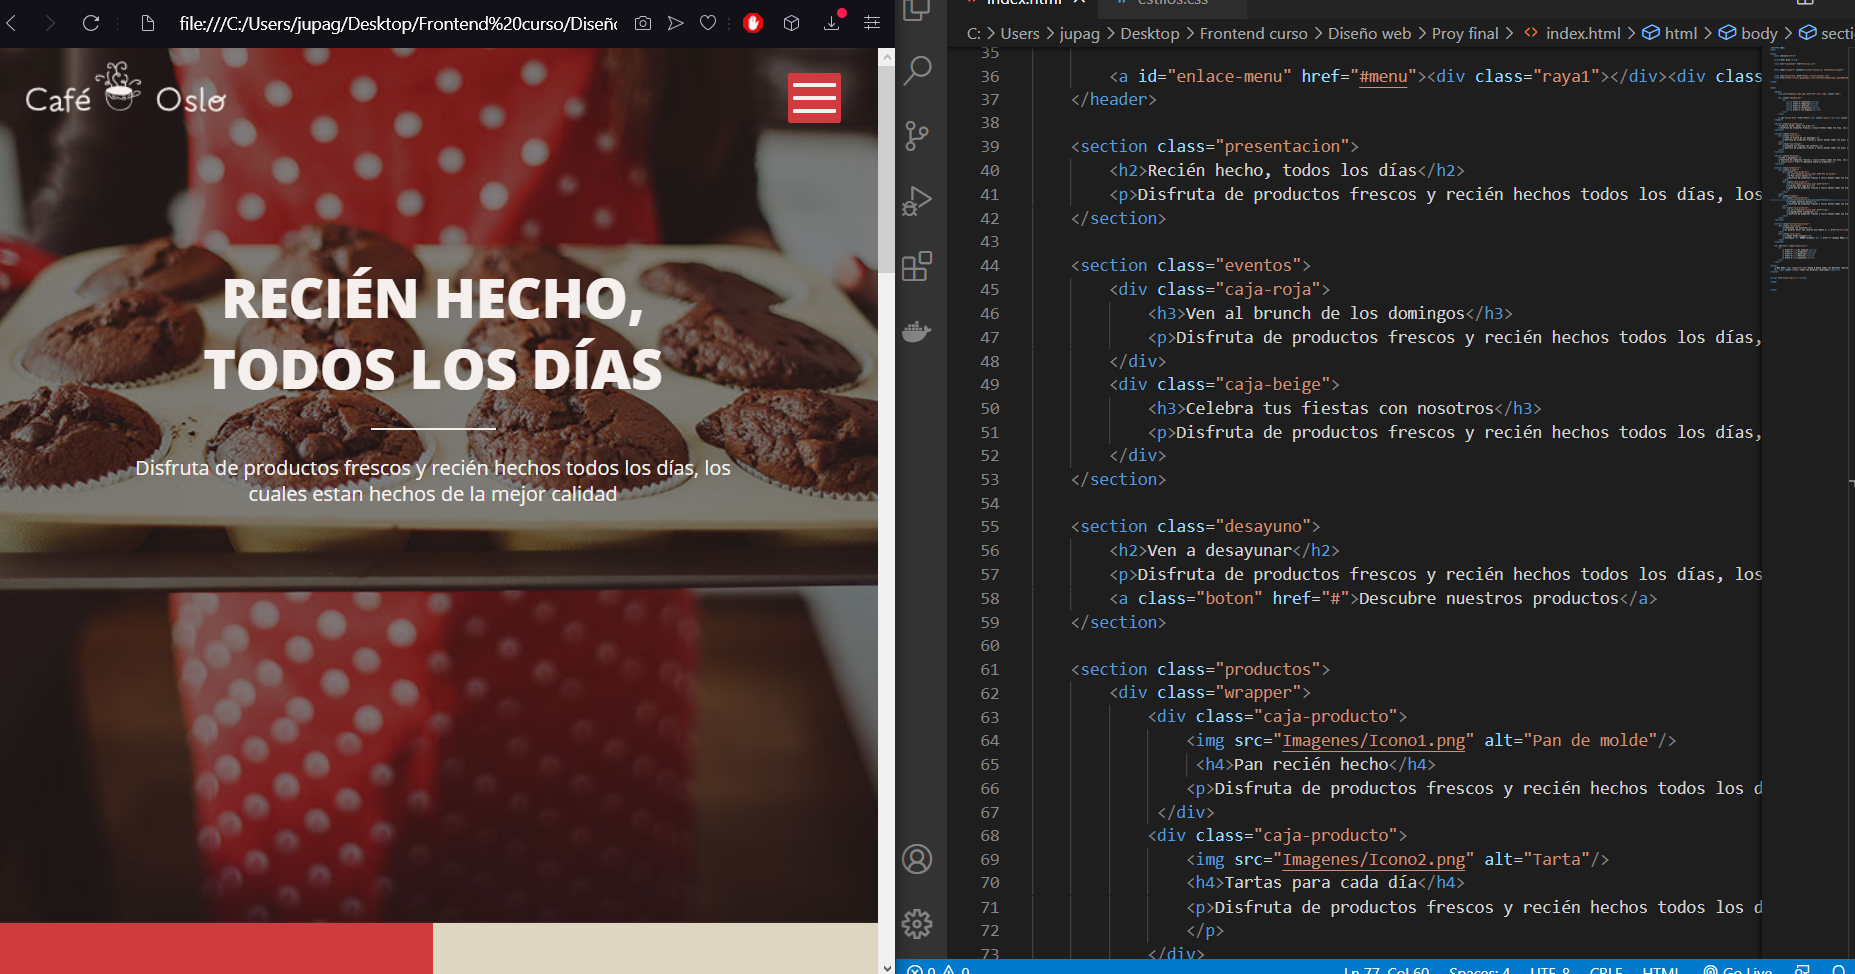Image resolution: width=1855 pixels, height=974 pixels.
Task: Open VS Code Extensions view
Action: pos(917,266)
